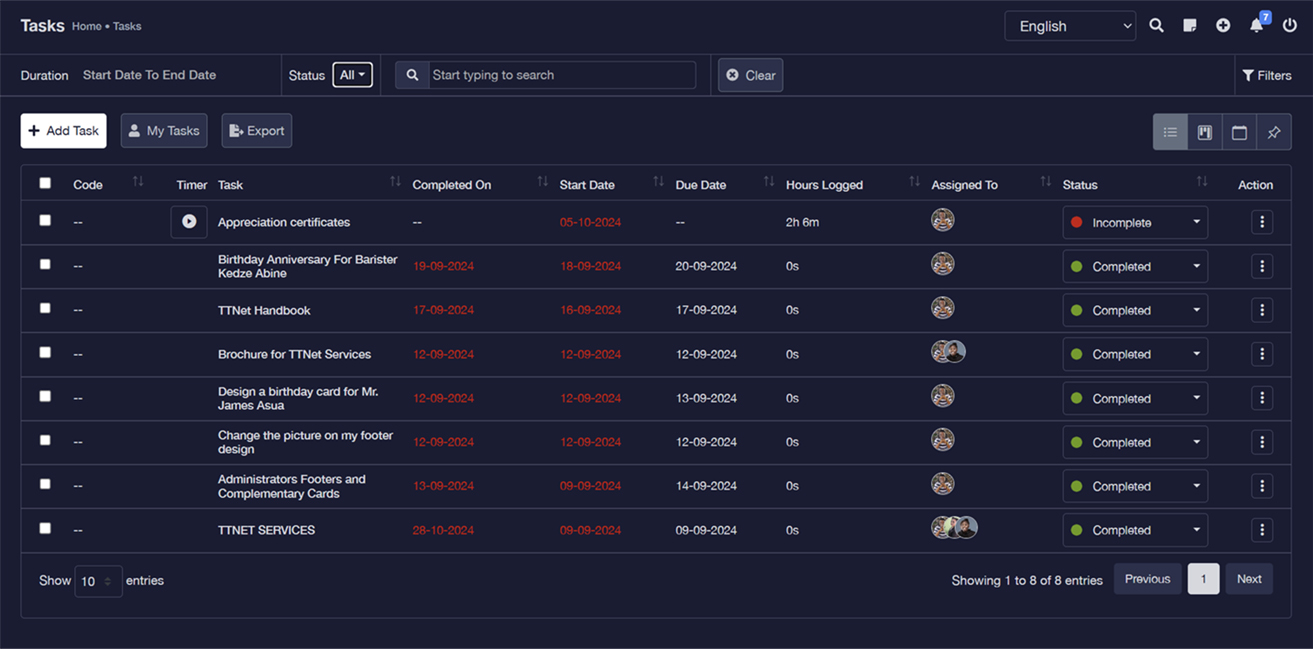
Task: Open the notifications bell
Action: tap(1257, 26)
